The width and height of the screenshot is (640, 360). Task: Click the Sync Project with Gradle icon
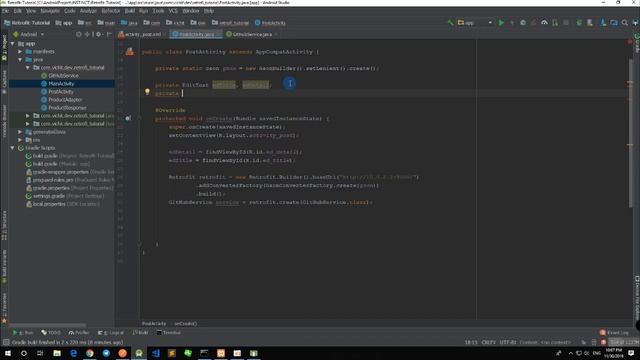579,23
